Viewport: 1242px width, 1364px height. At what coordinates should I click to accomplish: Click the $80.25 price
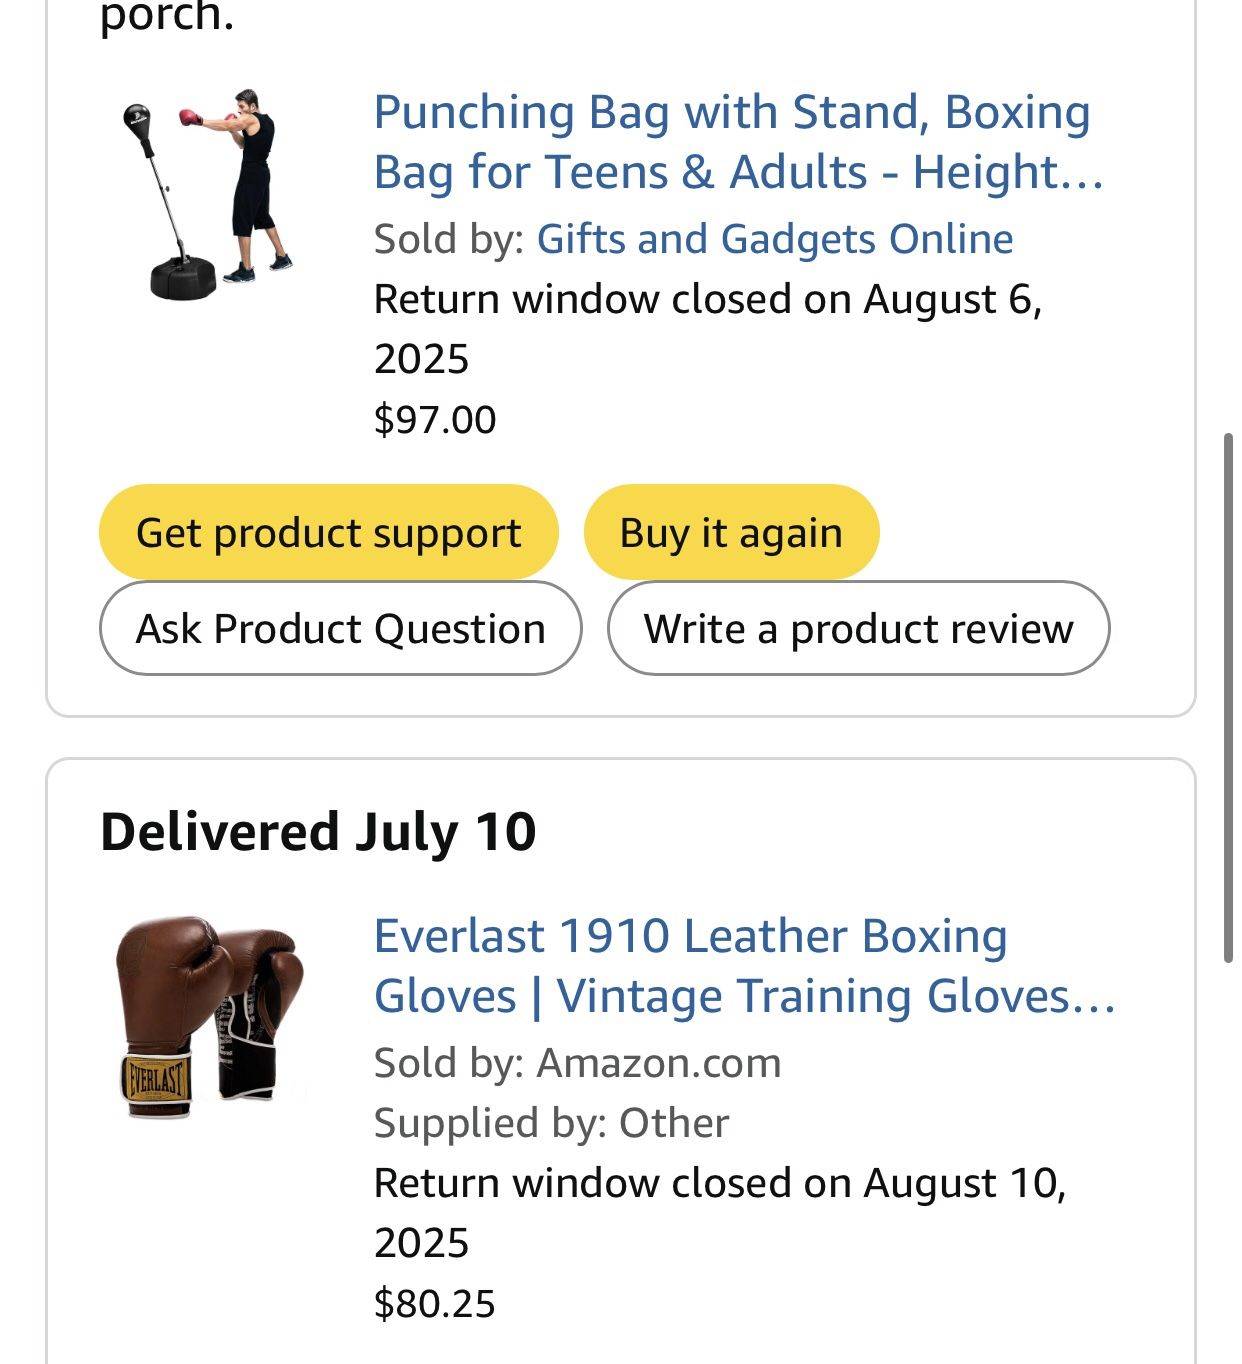click(435, 1304)
